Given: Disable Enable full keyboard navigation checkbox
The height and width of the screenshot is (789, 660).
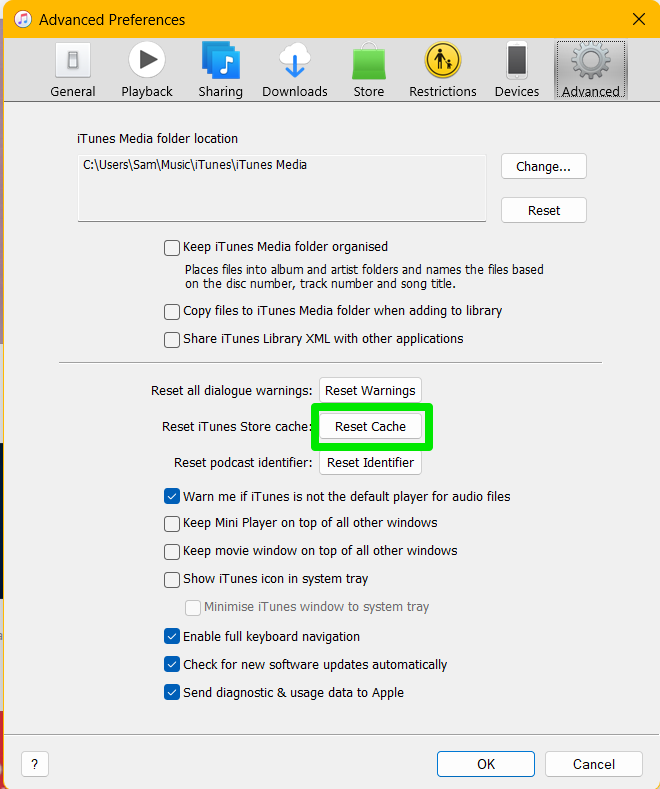Looking at the screenshot, I should coord(172,637).
